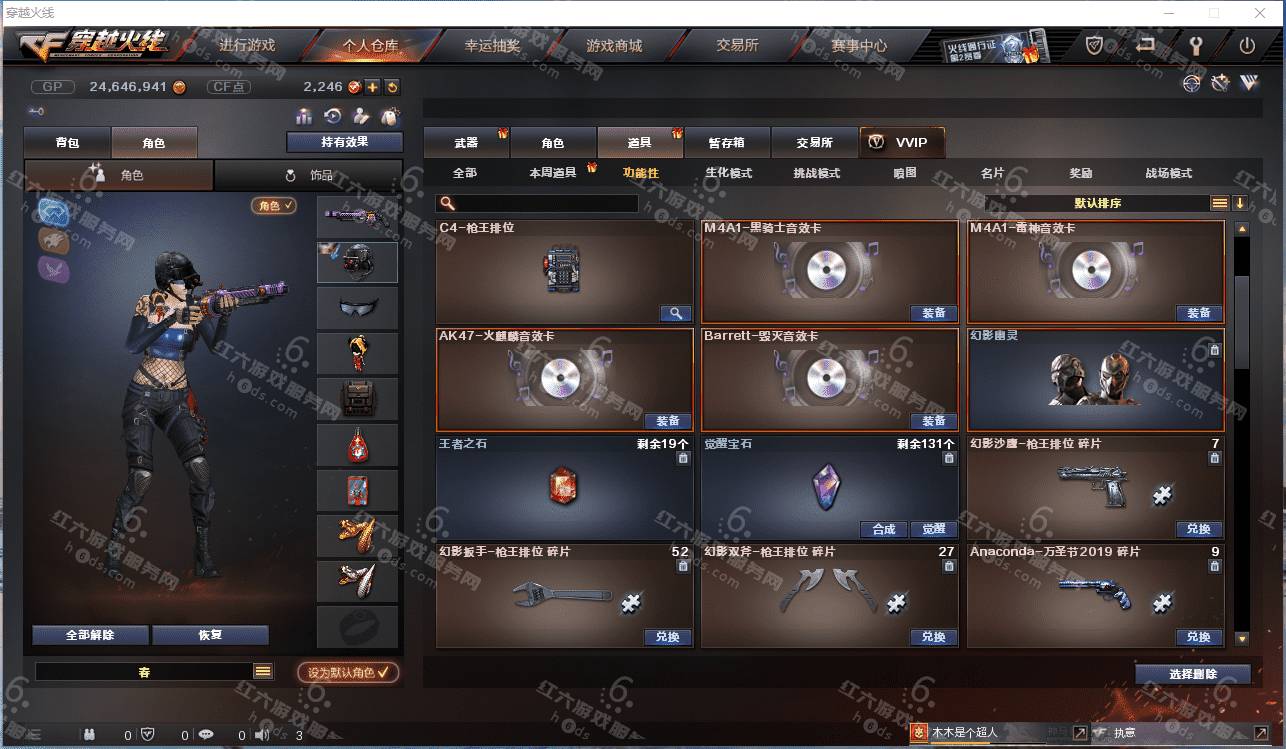The height and width of the screenshot is (749, 1286).
Task: Click the 选择删除 button
Action: click(1193, 674)
